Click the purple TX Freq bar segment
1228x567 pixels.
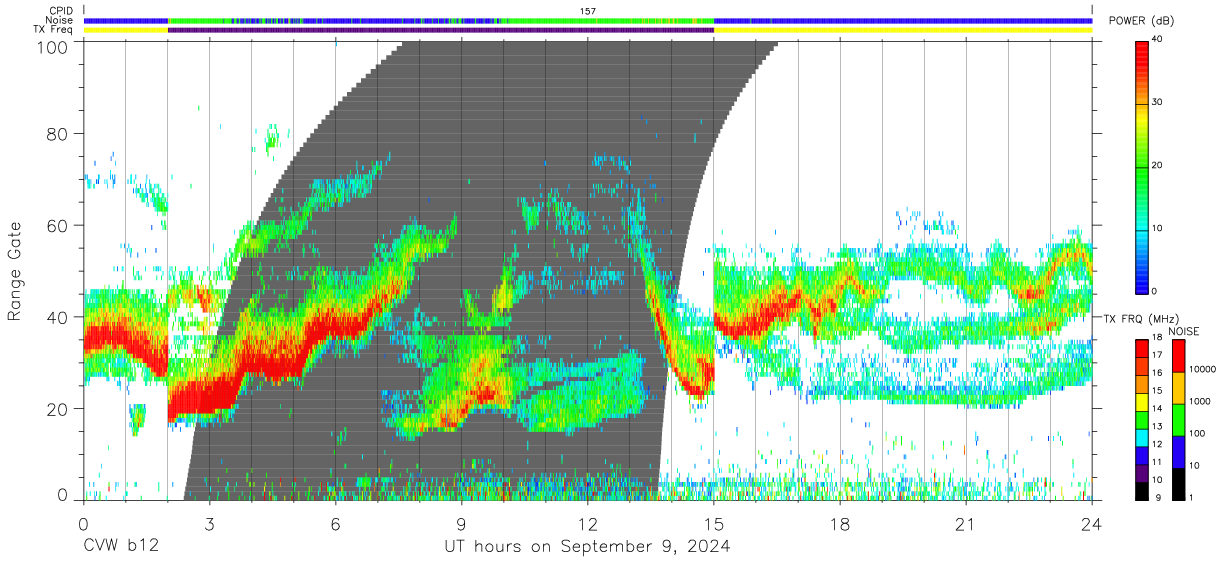pos(441,30)
